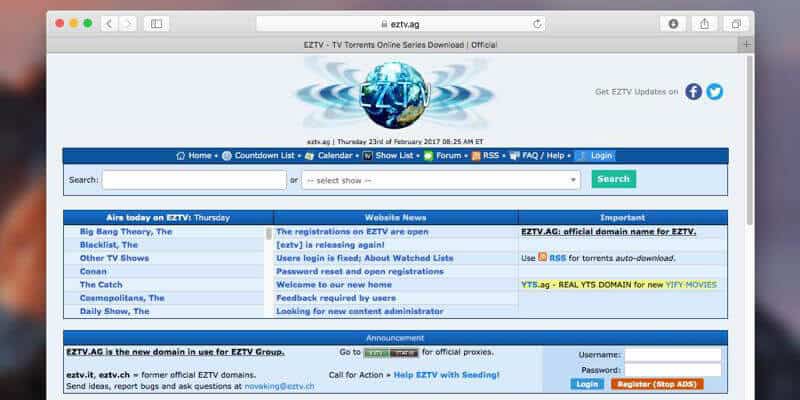Click the Search text input field
Viewport: 800px width, 400px height.
tap(194, 180)
